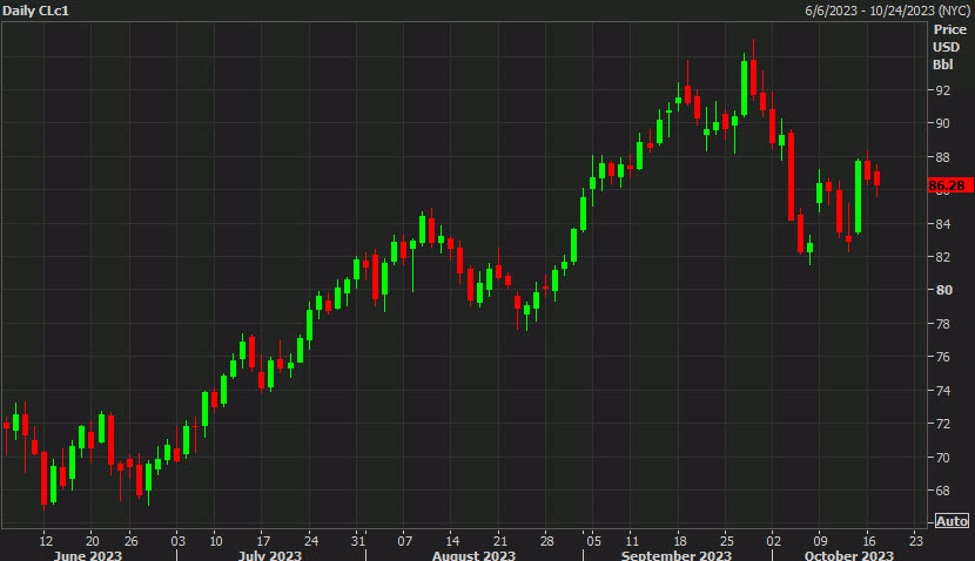975x561 pixels.
Task: Click the bold 80 price axis value
Action: tap(943, 290)
